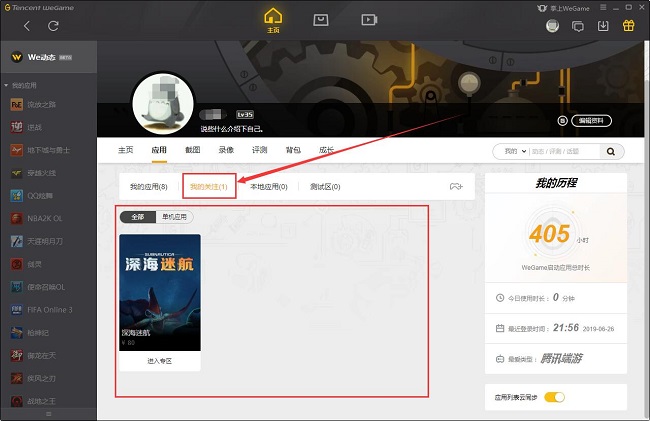650x421 pixels.
Task: Collapse the 我的应用 sidebar section
Action: click(x=6, y=86)
